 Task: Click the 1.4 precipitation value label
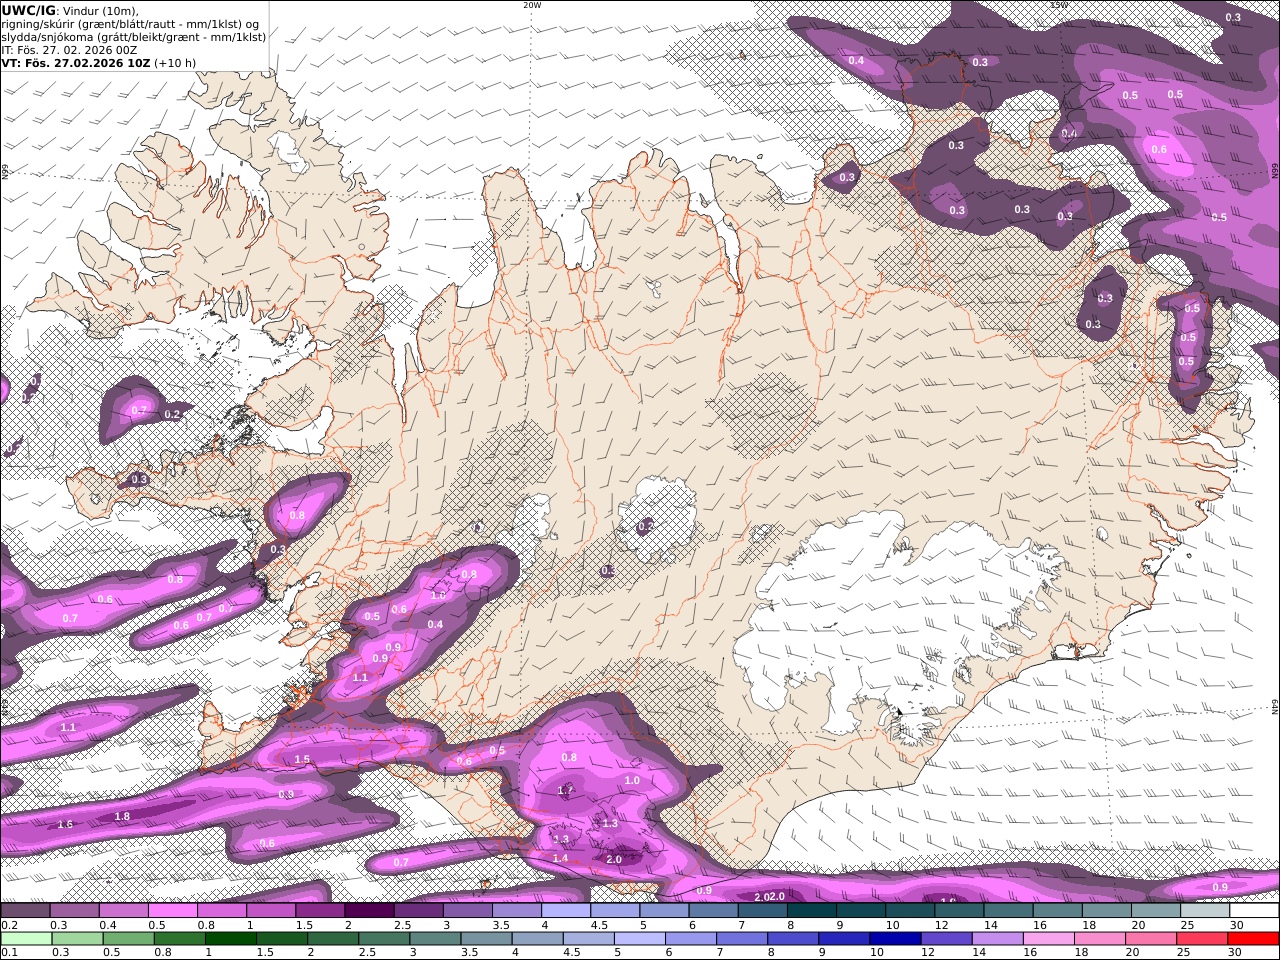tap(560, 858)
